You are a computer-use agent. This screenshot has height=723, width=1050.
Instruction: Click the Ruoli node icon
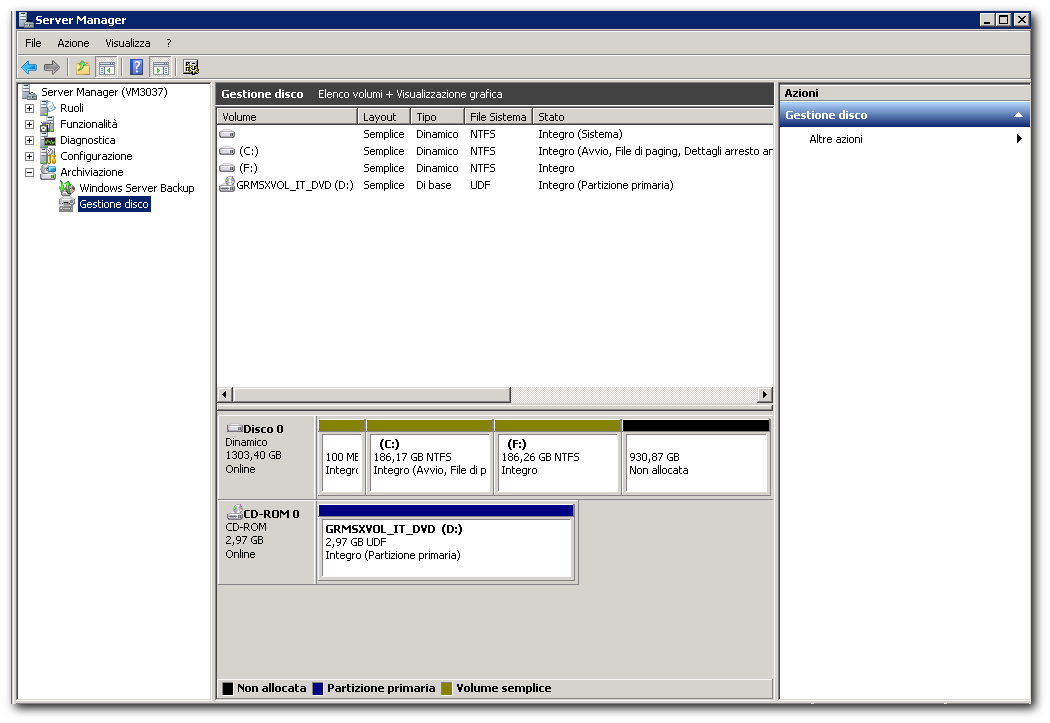[x=48, y=108]
